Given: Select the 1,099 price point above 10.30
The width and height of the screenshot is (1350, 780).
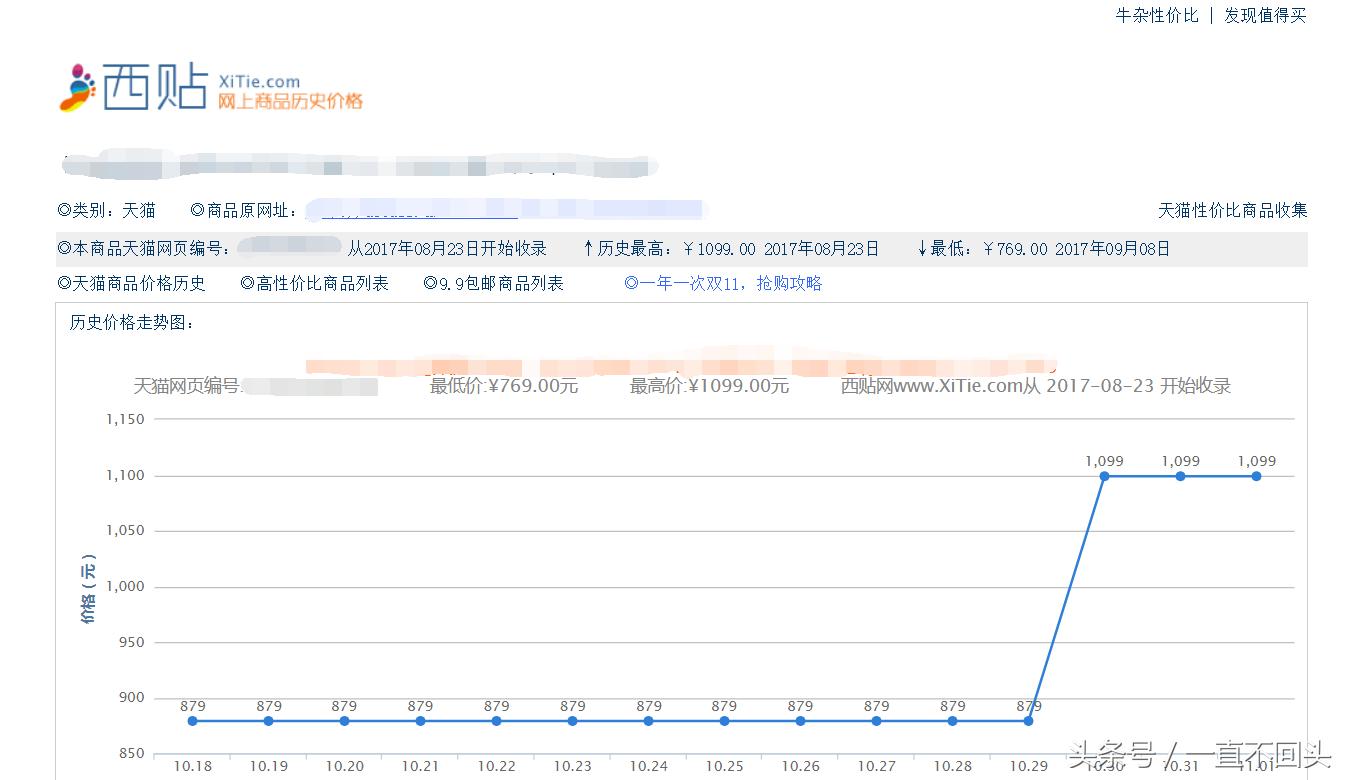Looking at the screenshot, I should (1104, 478).
